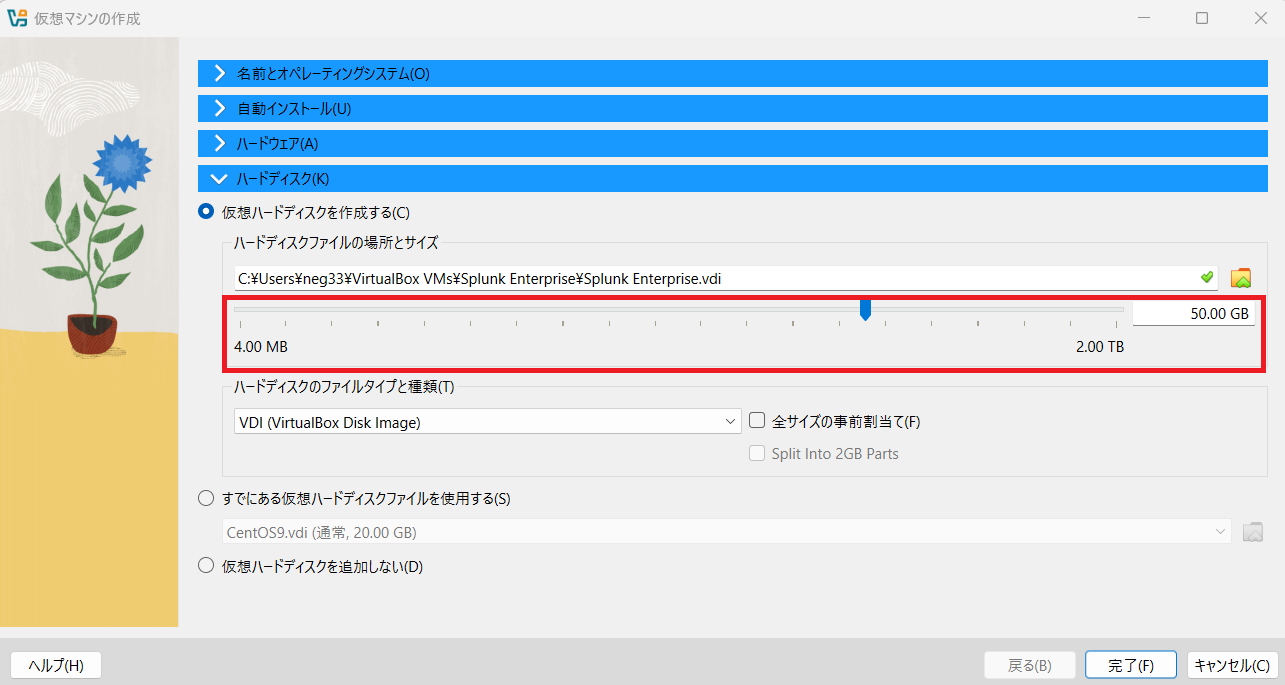The image size is (1285, 685).
Task: Click the green checkmark in path field
Action: click(x=1207, y=277)
